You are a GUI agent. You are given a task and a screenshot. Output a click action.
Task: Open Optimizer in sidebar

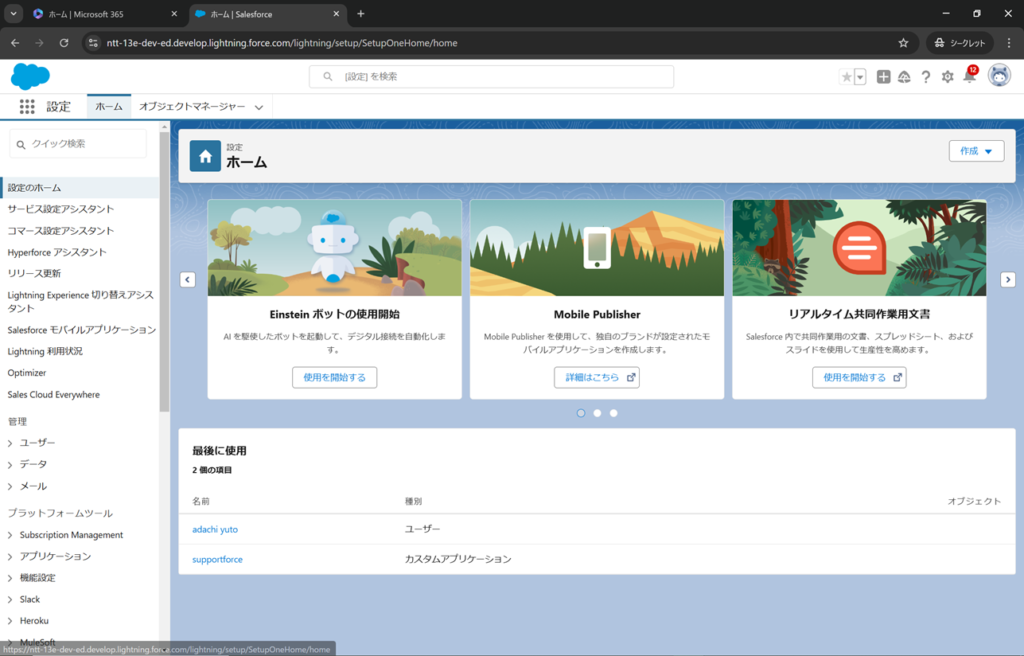point(27,373)
